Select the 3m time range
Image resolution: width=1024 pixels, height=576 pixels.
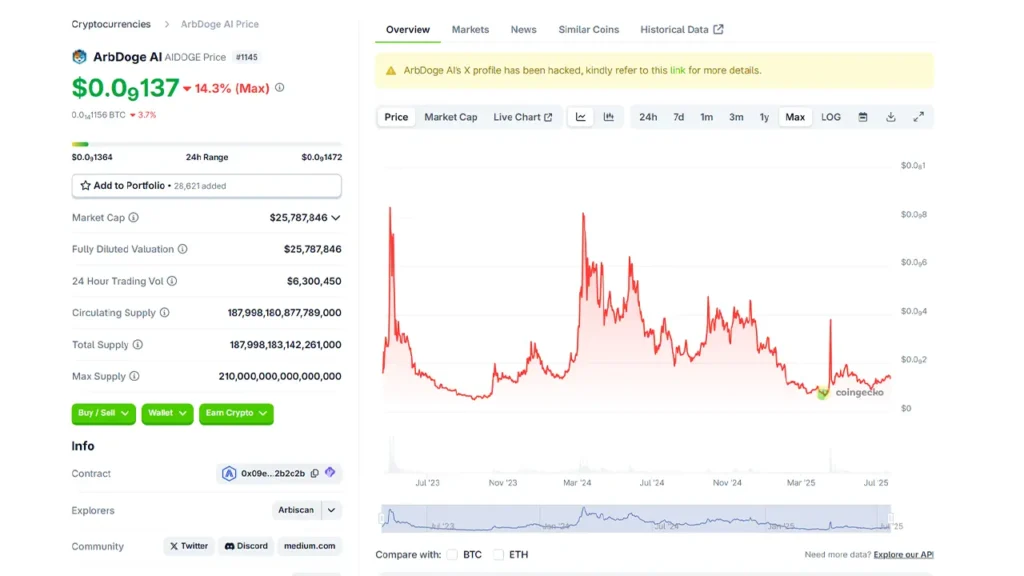(x=736, y=117)
